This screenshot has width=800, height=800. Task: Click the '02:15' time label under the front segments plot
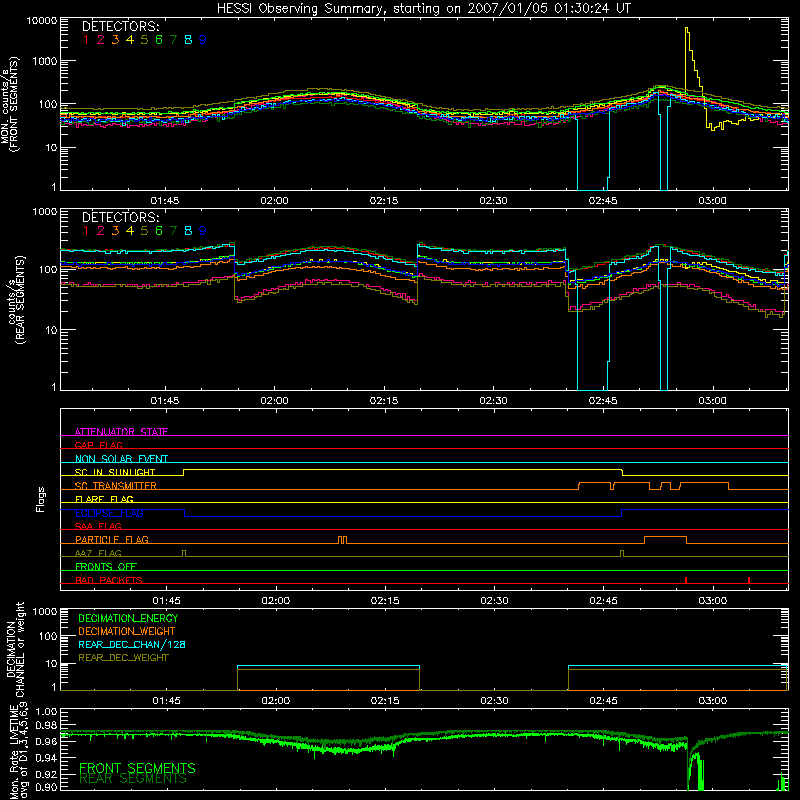[384, 201]
